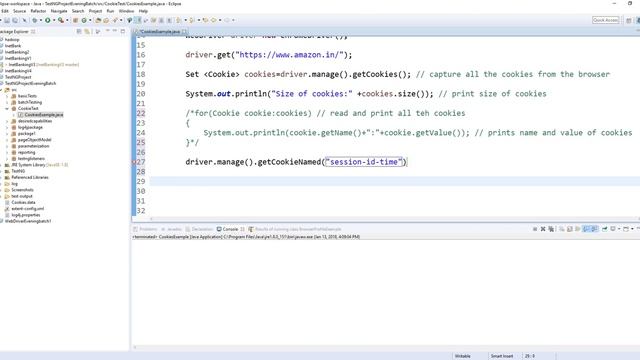Click the Back navigation arrow icon
The width and height of the screenshot is (640, 360).
pyautogui.click(x=213, y=20)
